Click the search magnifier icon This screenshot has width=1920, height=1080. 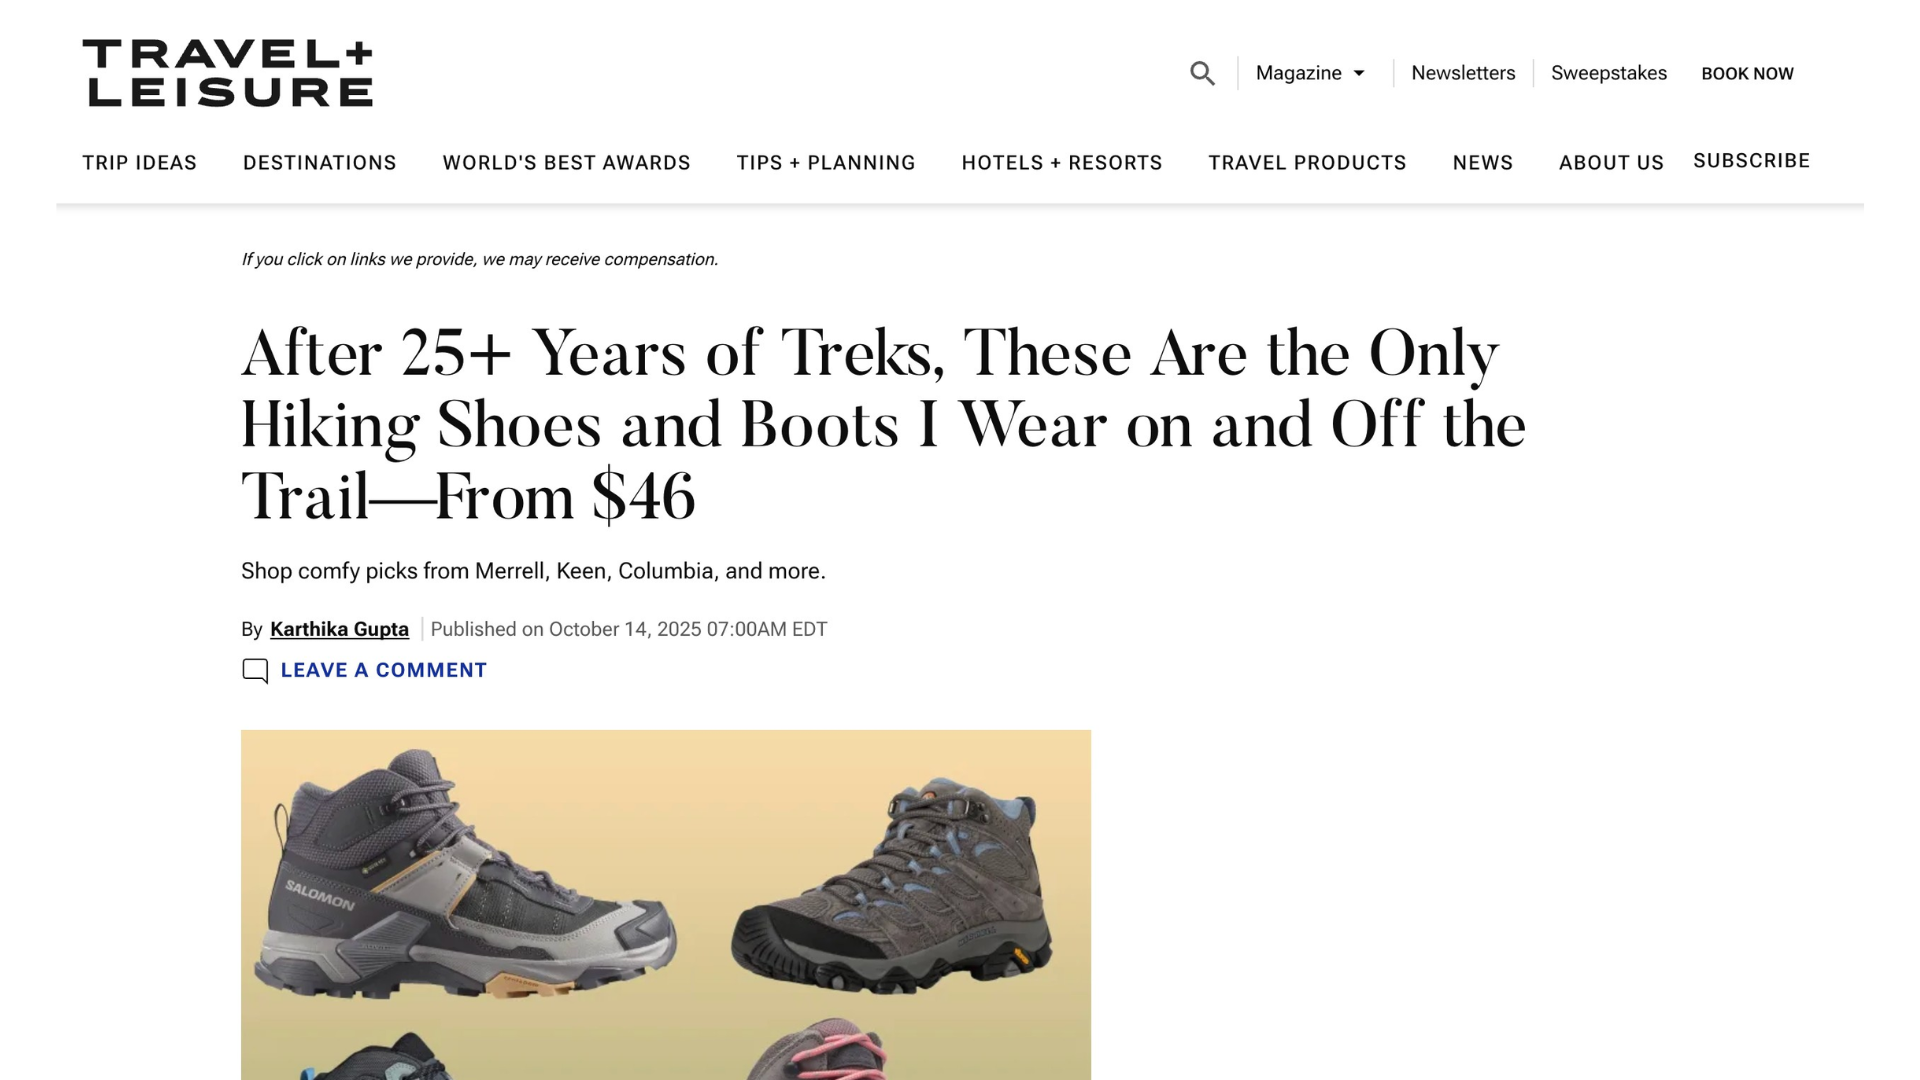[x=1202, y=73]
